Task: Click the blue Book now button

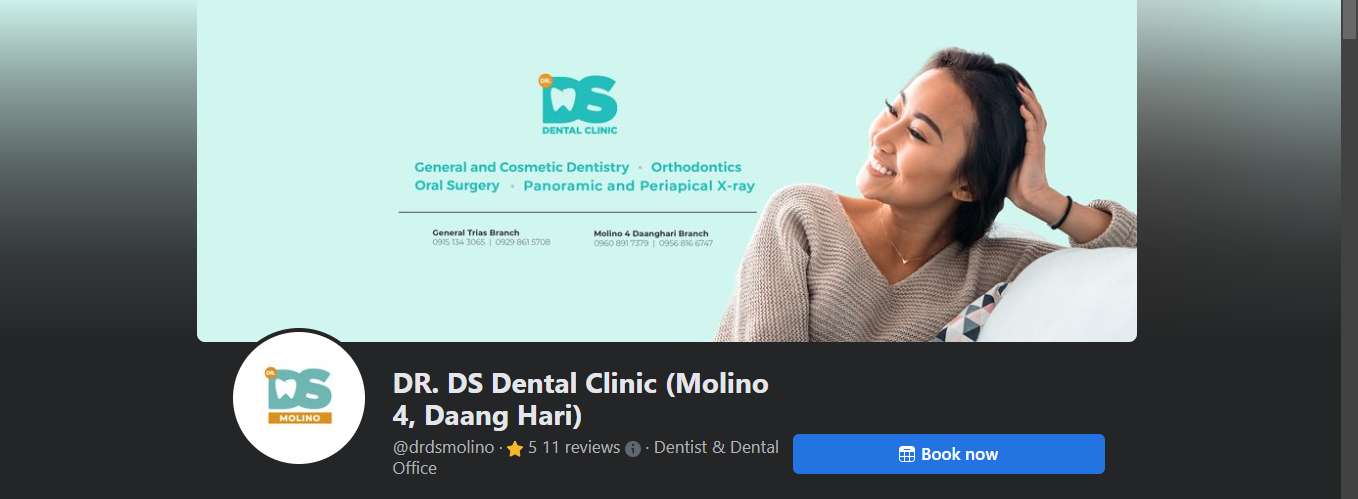Action: click(948, 454)
